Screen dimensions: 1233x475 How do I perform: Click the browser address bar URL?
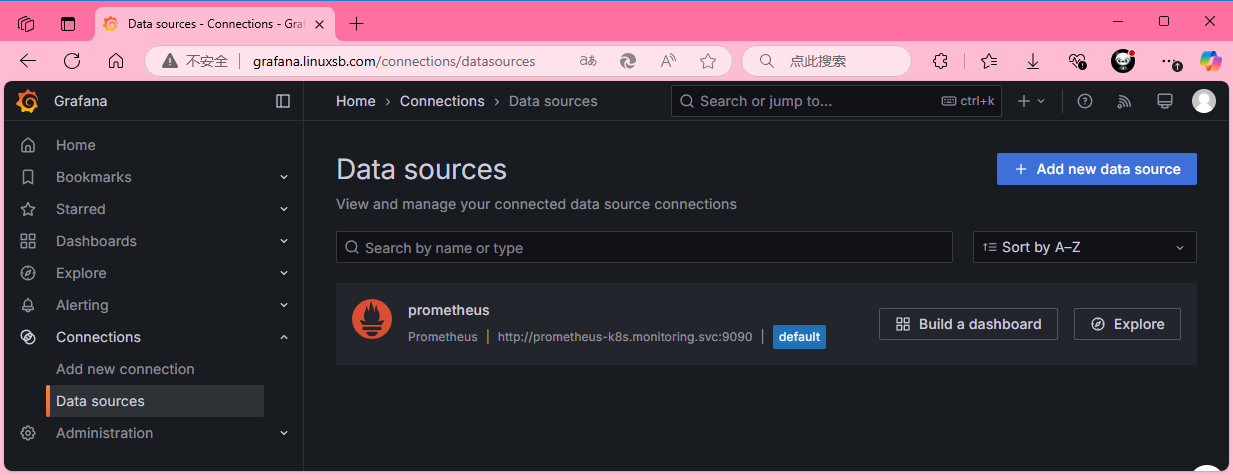click(x=394, y=61)
